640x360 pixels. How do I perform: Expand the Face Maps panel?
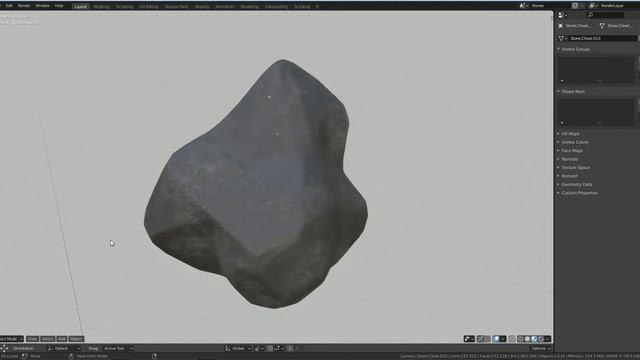click(x=571, y=151)
